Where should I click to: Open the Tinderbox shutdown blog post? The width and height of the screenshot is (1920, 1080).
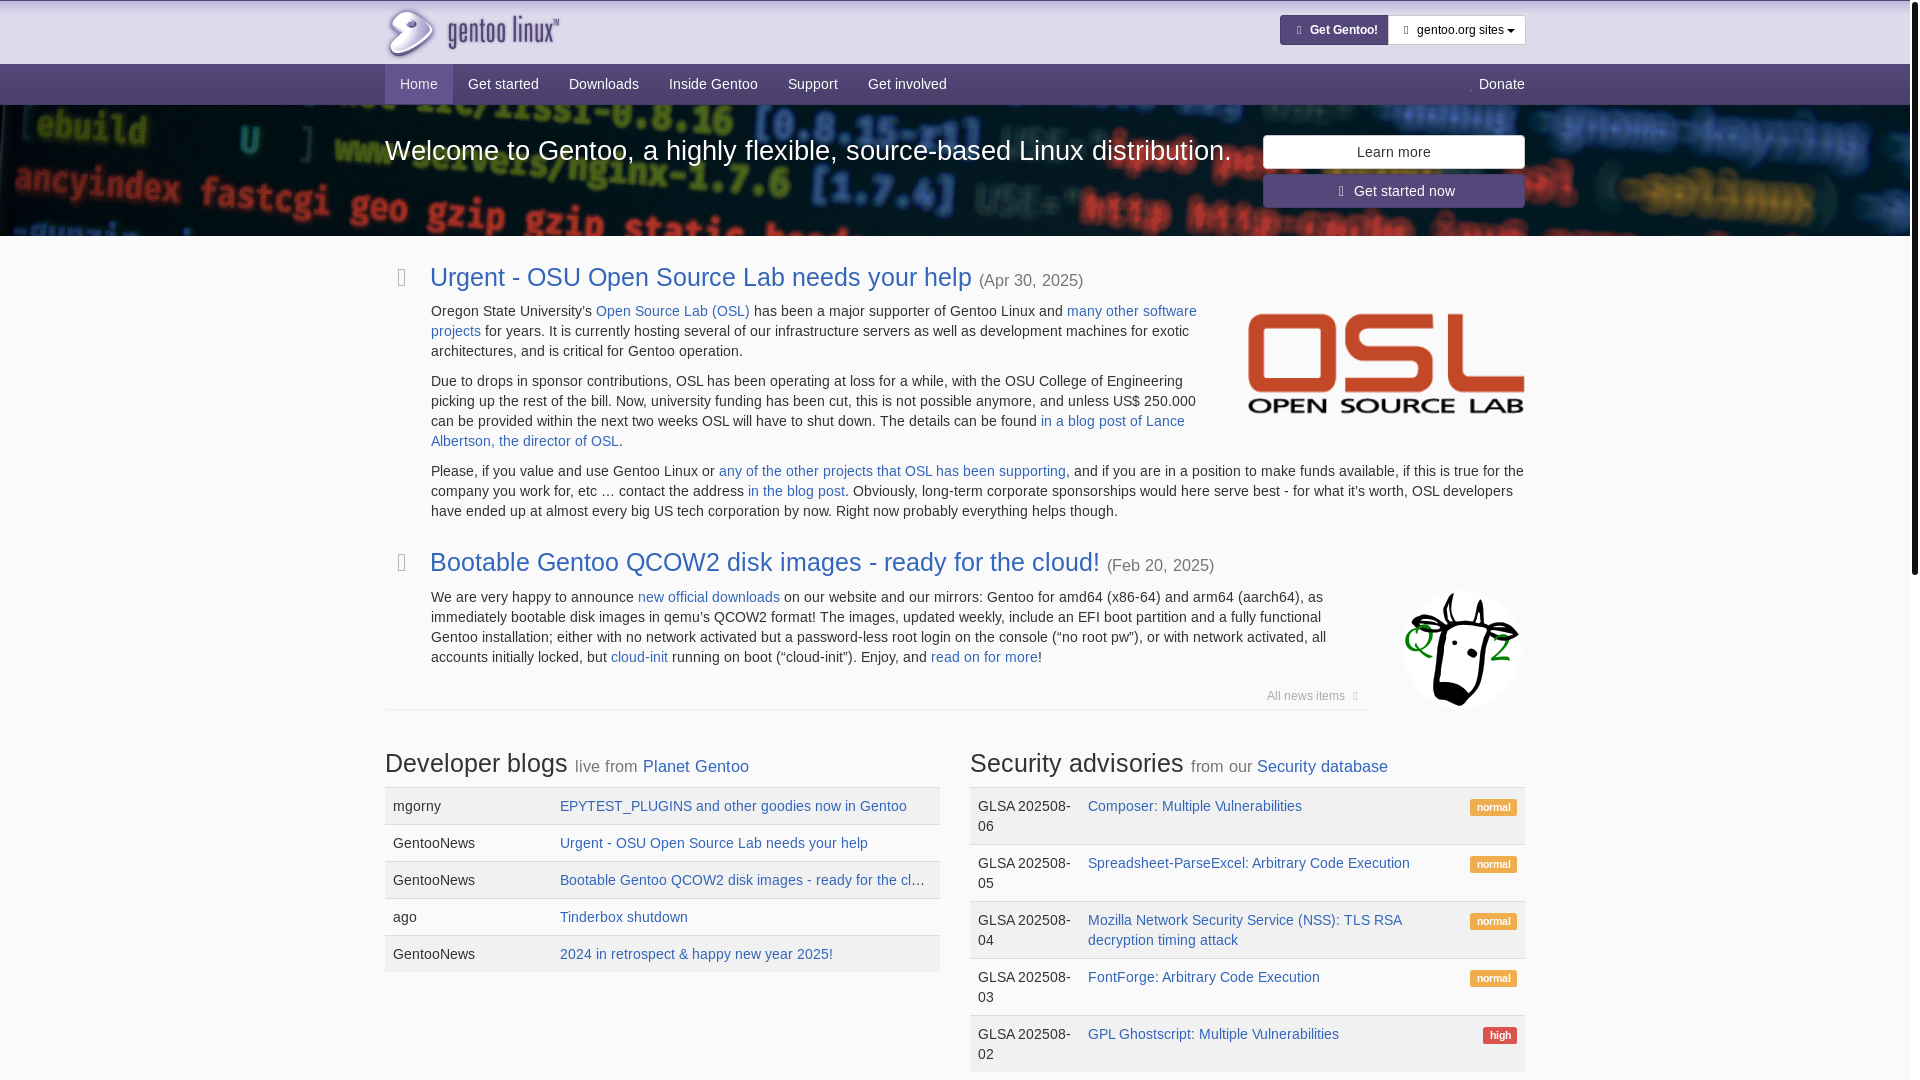pos(624,917)
